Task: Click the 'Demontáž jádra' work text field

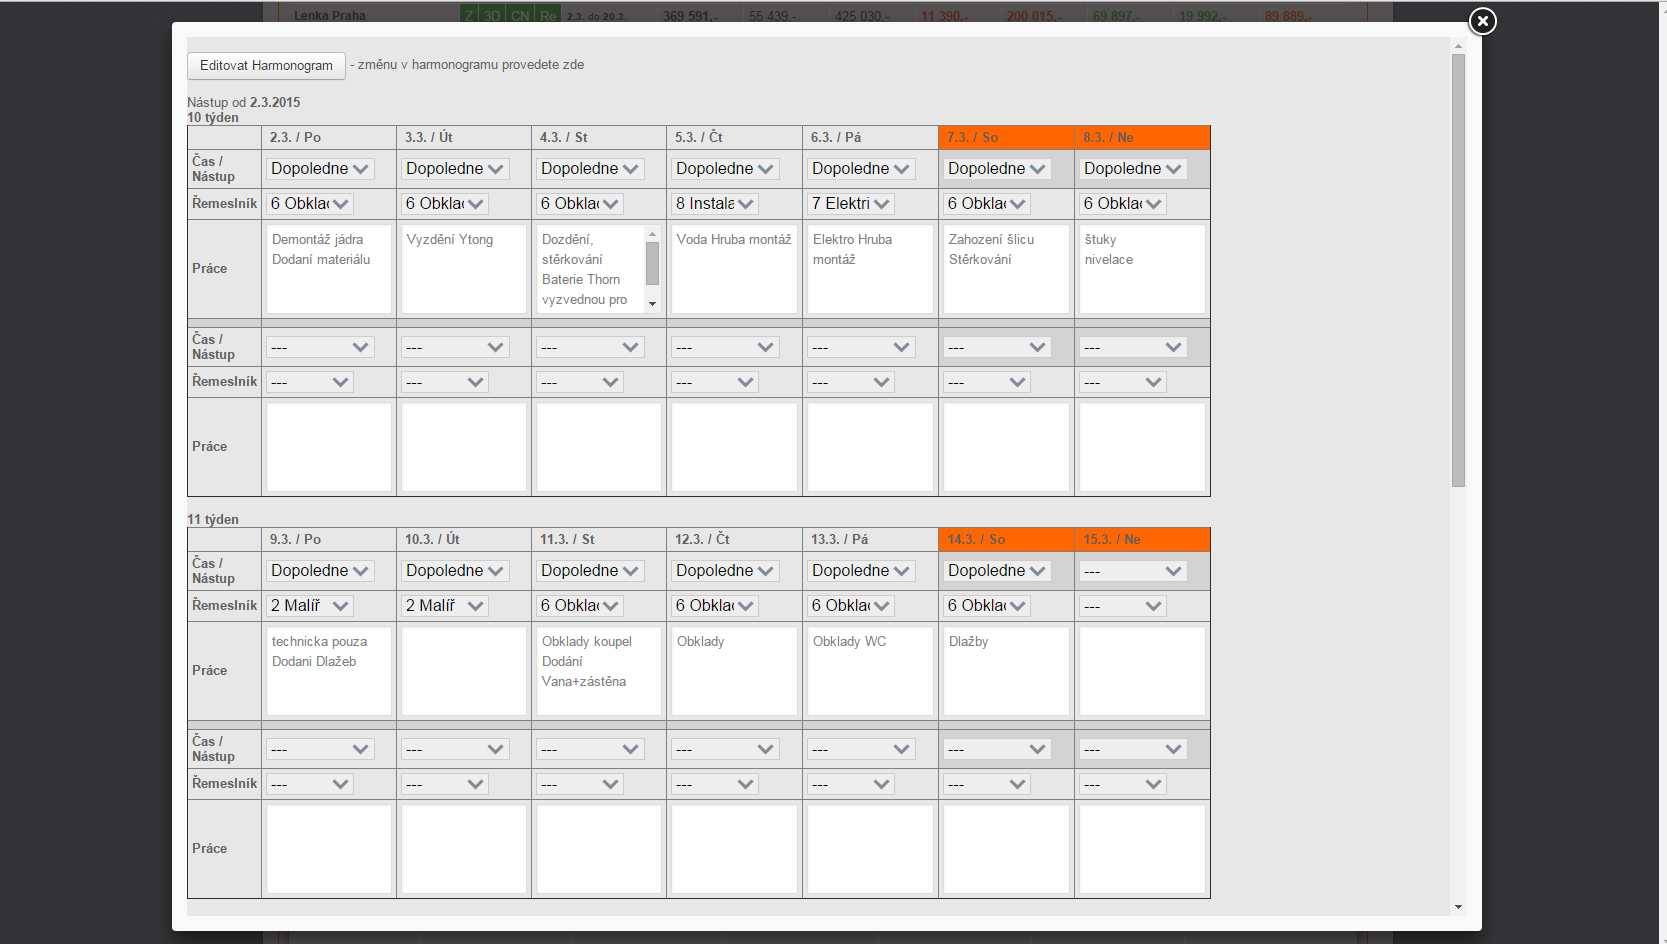Action: (328, 269)
